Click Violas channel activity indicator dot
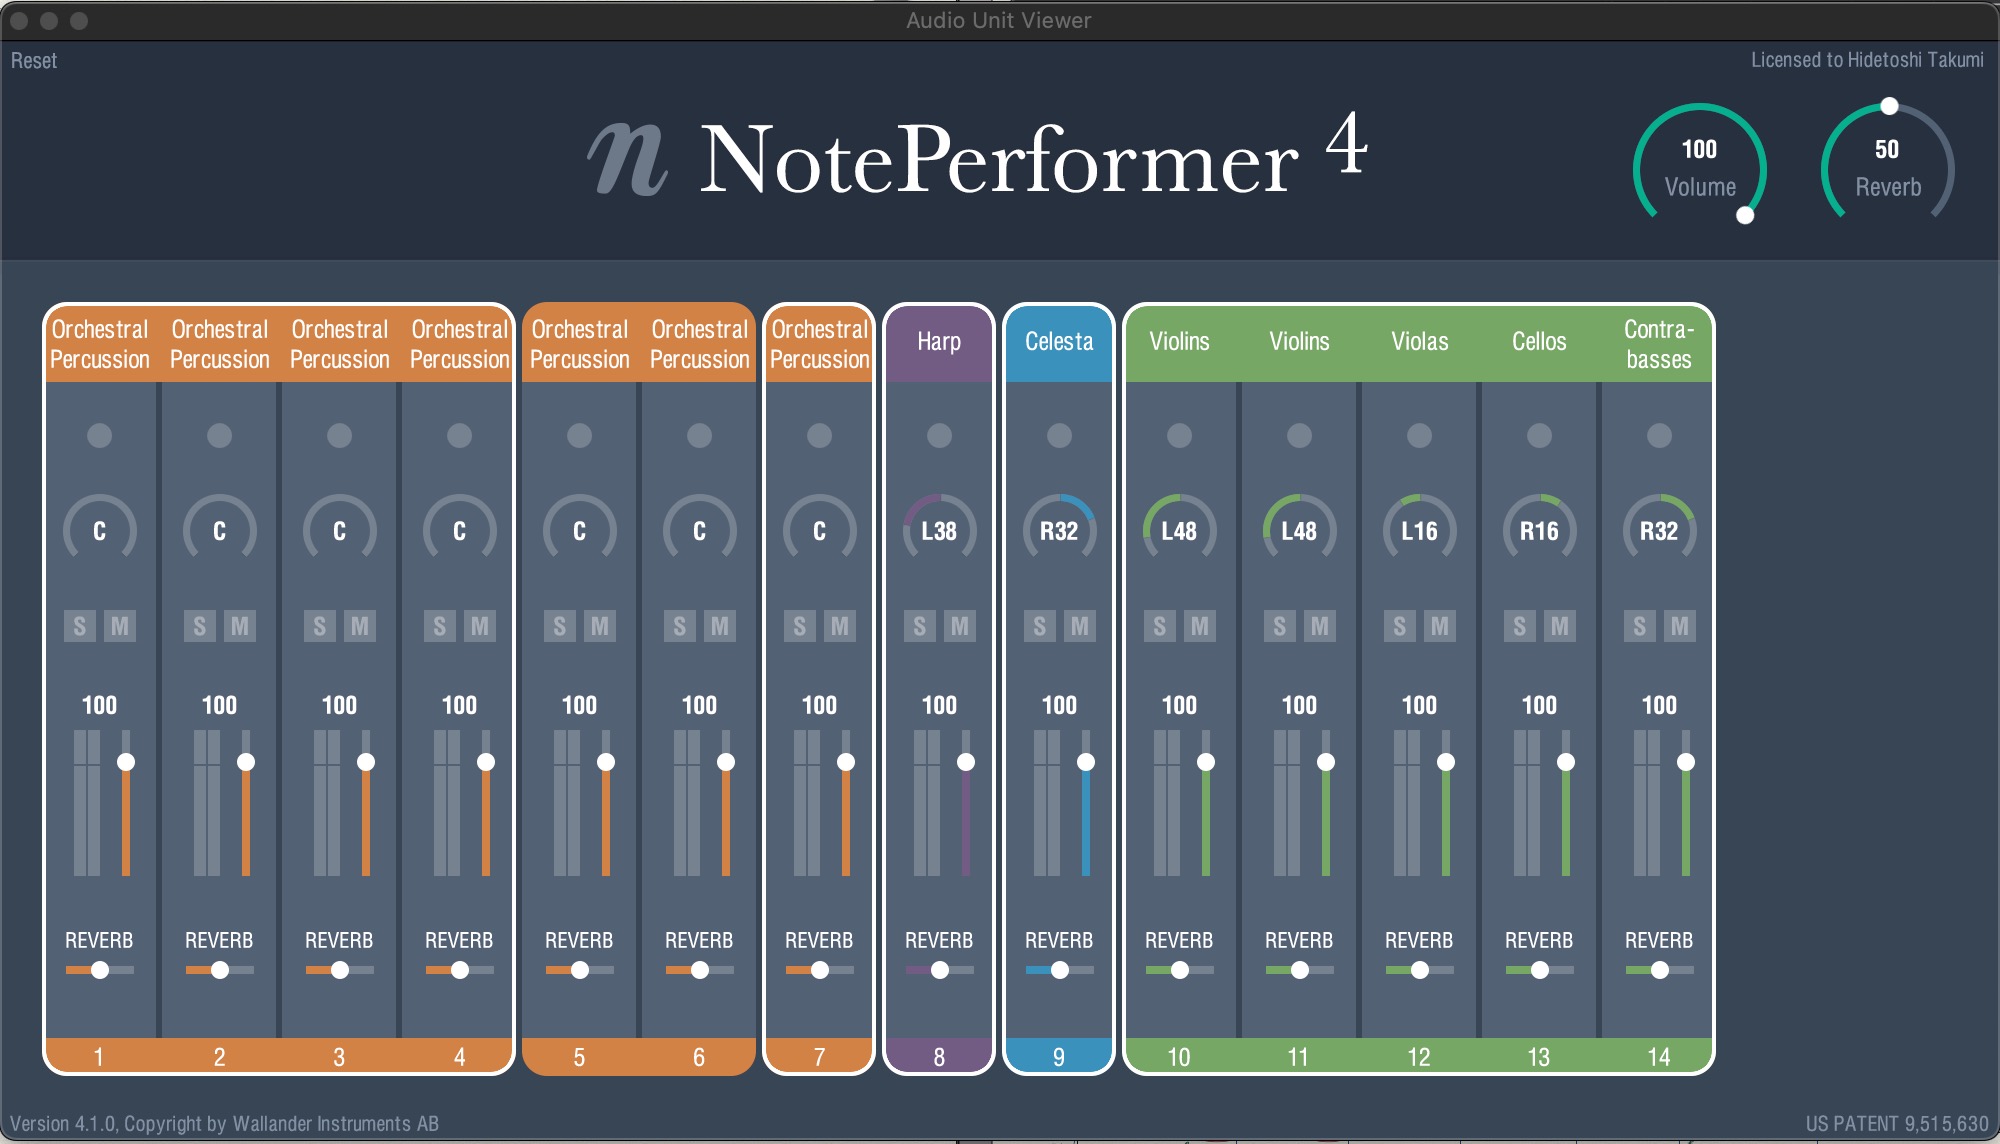 [x=1419, y=435]
